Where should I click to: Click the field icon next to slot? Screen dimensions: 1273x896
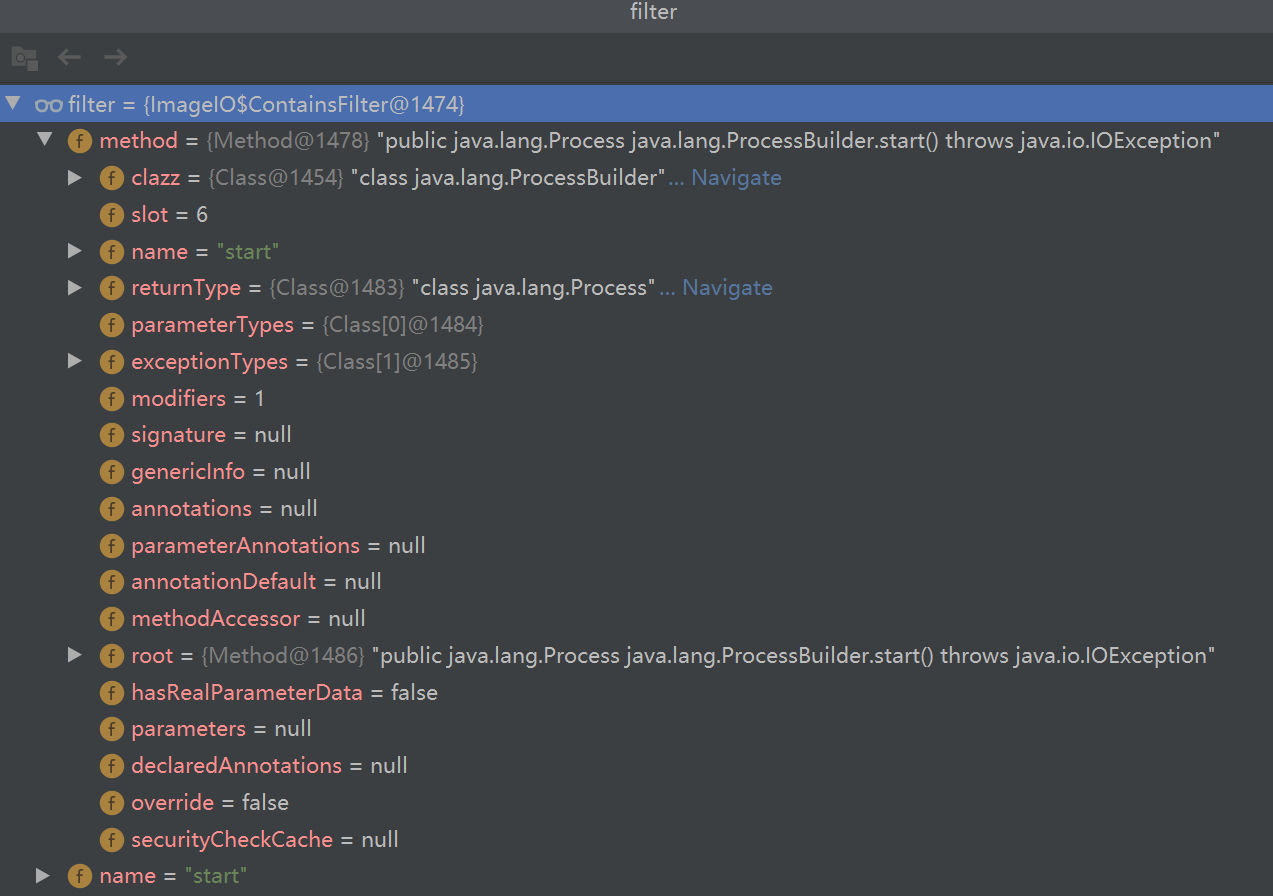[113, 215]
